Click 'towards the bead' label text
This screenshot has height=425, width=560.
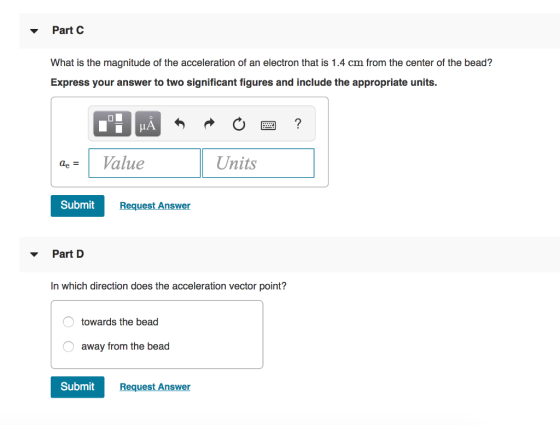click(x=120, y=322)
